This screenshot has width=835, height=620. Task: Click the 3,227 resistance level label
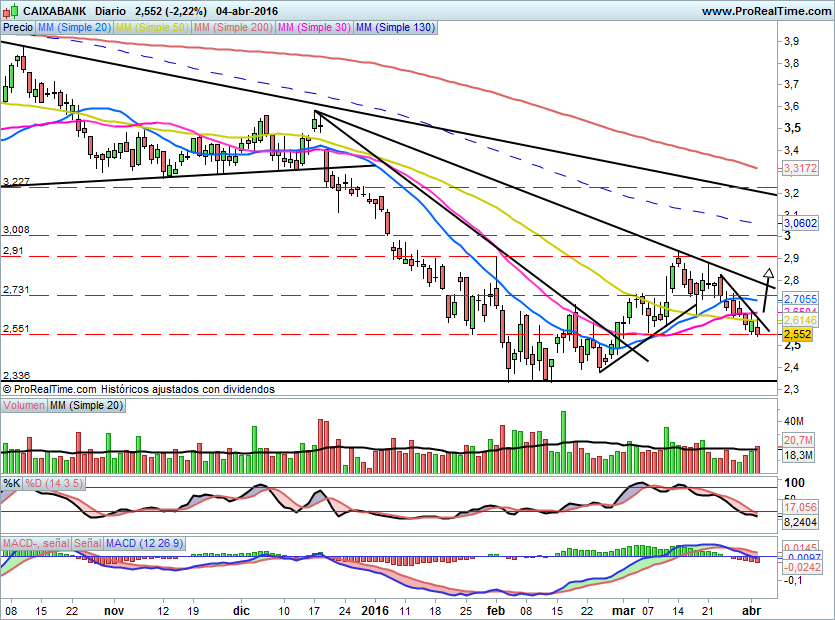point(16,182)
